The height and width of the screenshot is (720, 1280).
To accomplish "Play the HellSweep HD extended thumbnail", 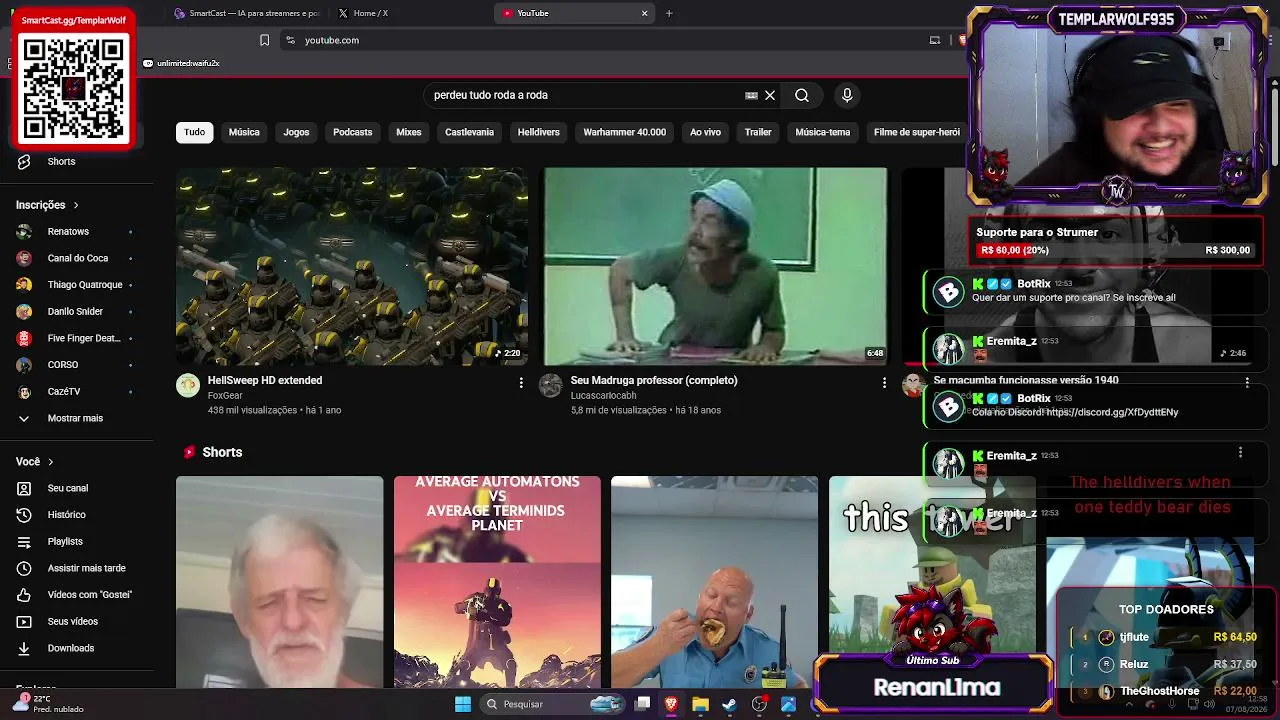I will click(352, 266).
